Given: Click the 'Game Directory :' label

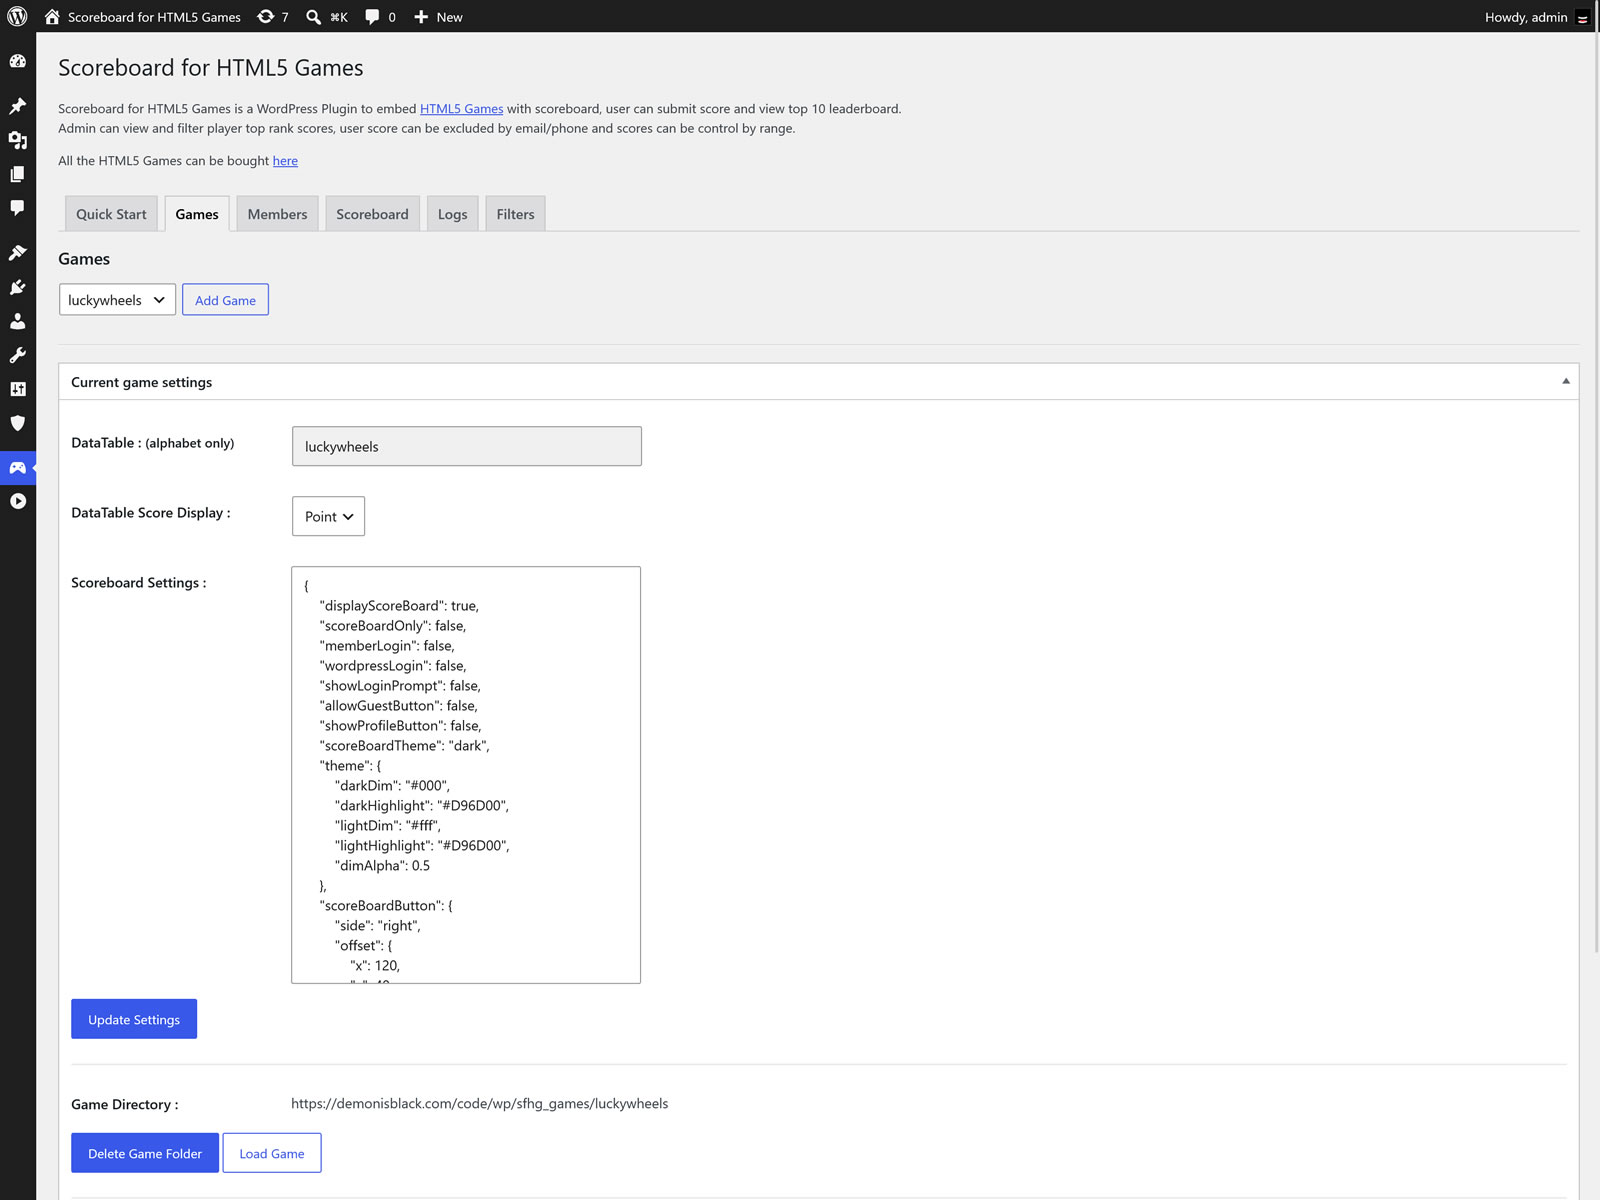Looking at the screenshot, I should coord(125,1104).
